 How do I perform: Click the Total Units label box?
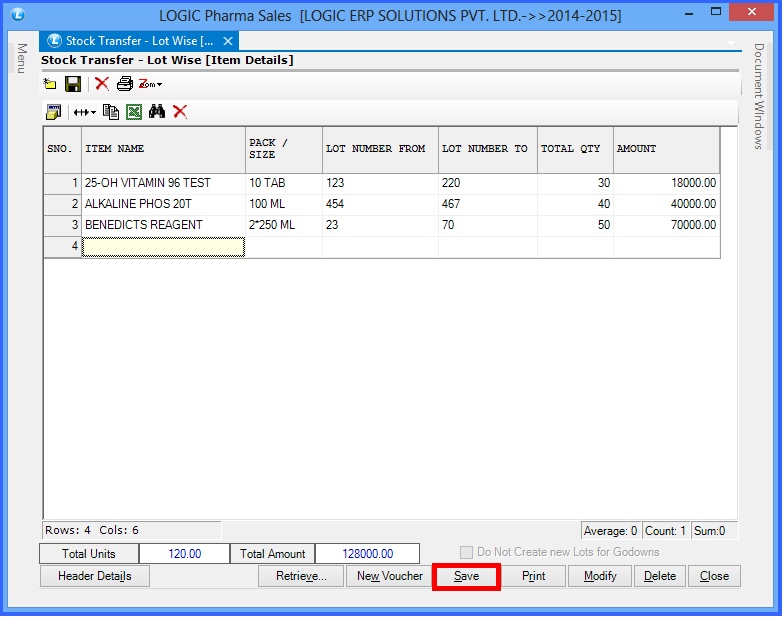tap(89, 554)
